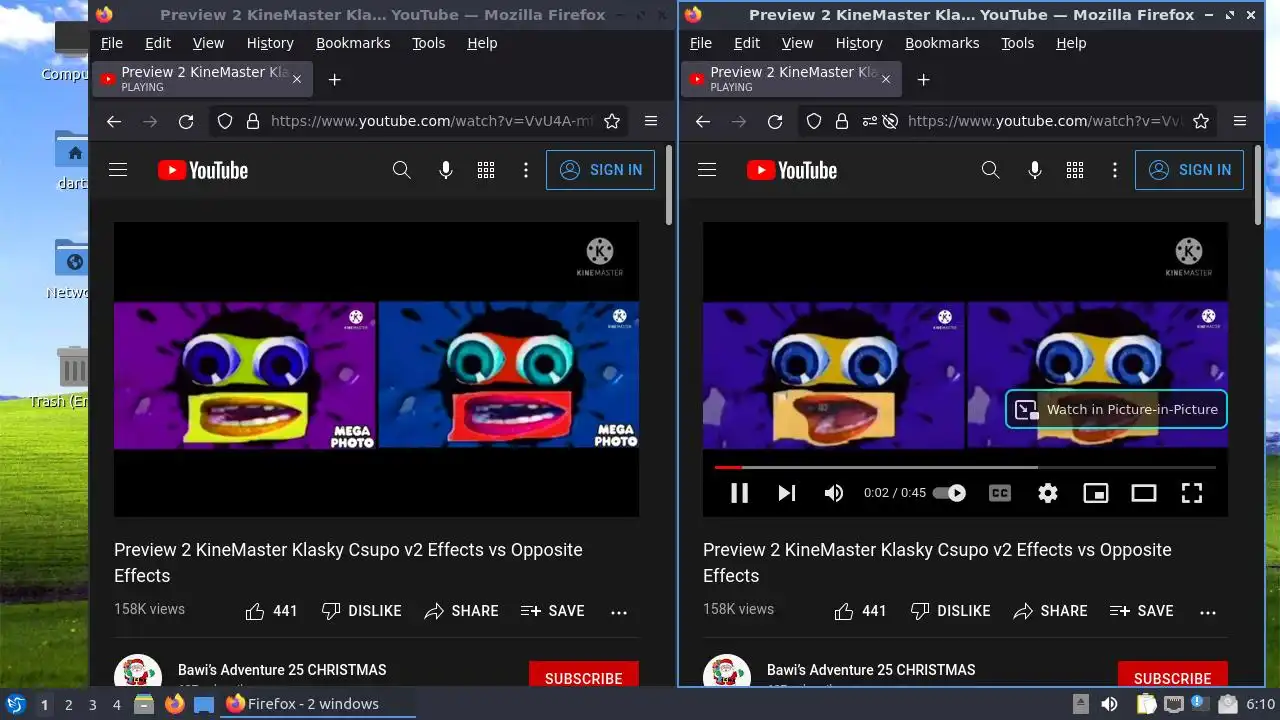This screenshot has height=720, width=1280.
Task: Mute the right window video volume
Action: pos(834,493)
